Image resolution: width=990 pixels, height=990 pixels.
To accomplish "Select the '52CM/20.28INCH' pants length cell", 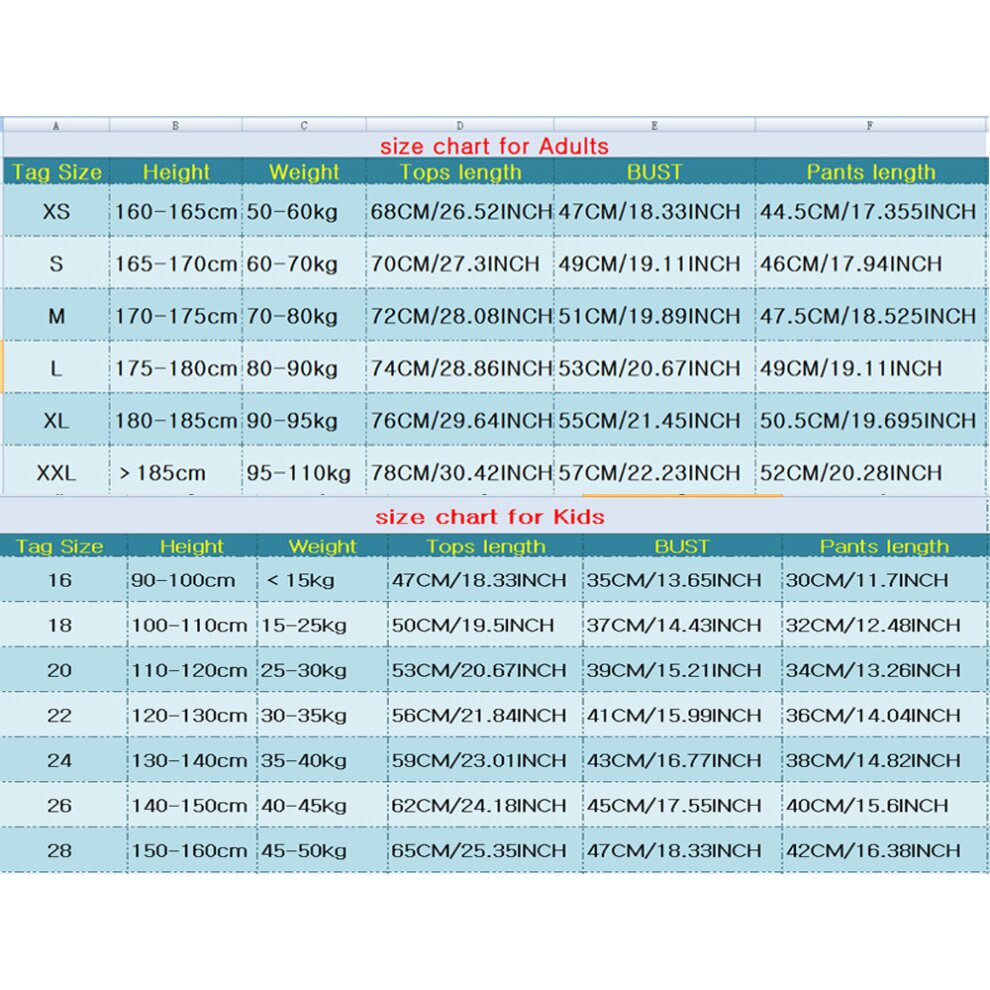I will 869,471.
